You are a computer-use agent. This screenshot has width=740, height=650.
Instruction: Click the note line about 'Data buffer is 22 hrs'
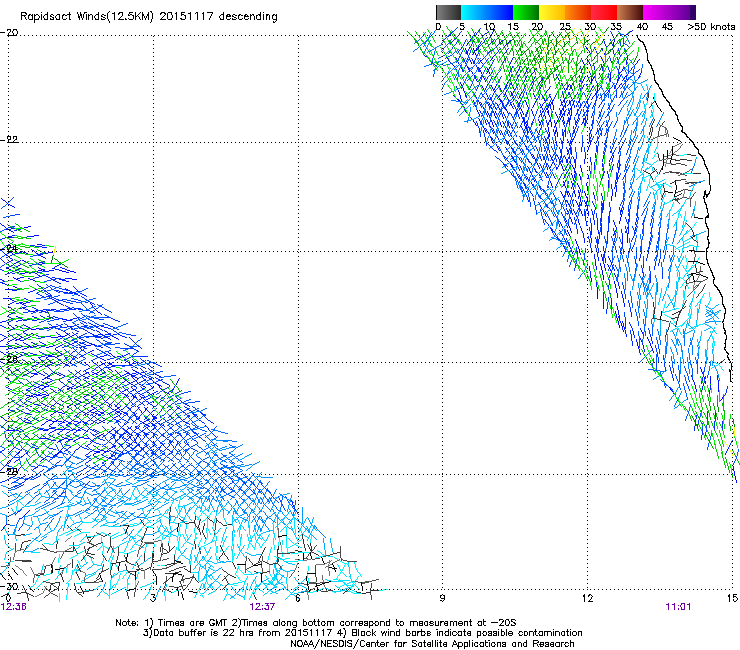[362, 633]
